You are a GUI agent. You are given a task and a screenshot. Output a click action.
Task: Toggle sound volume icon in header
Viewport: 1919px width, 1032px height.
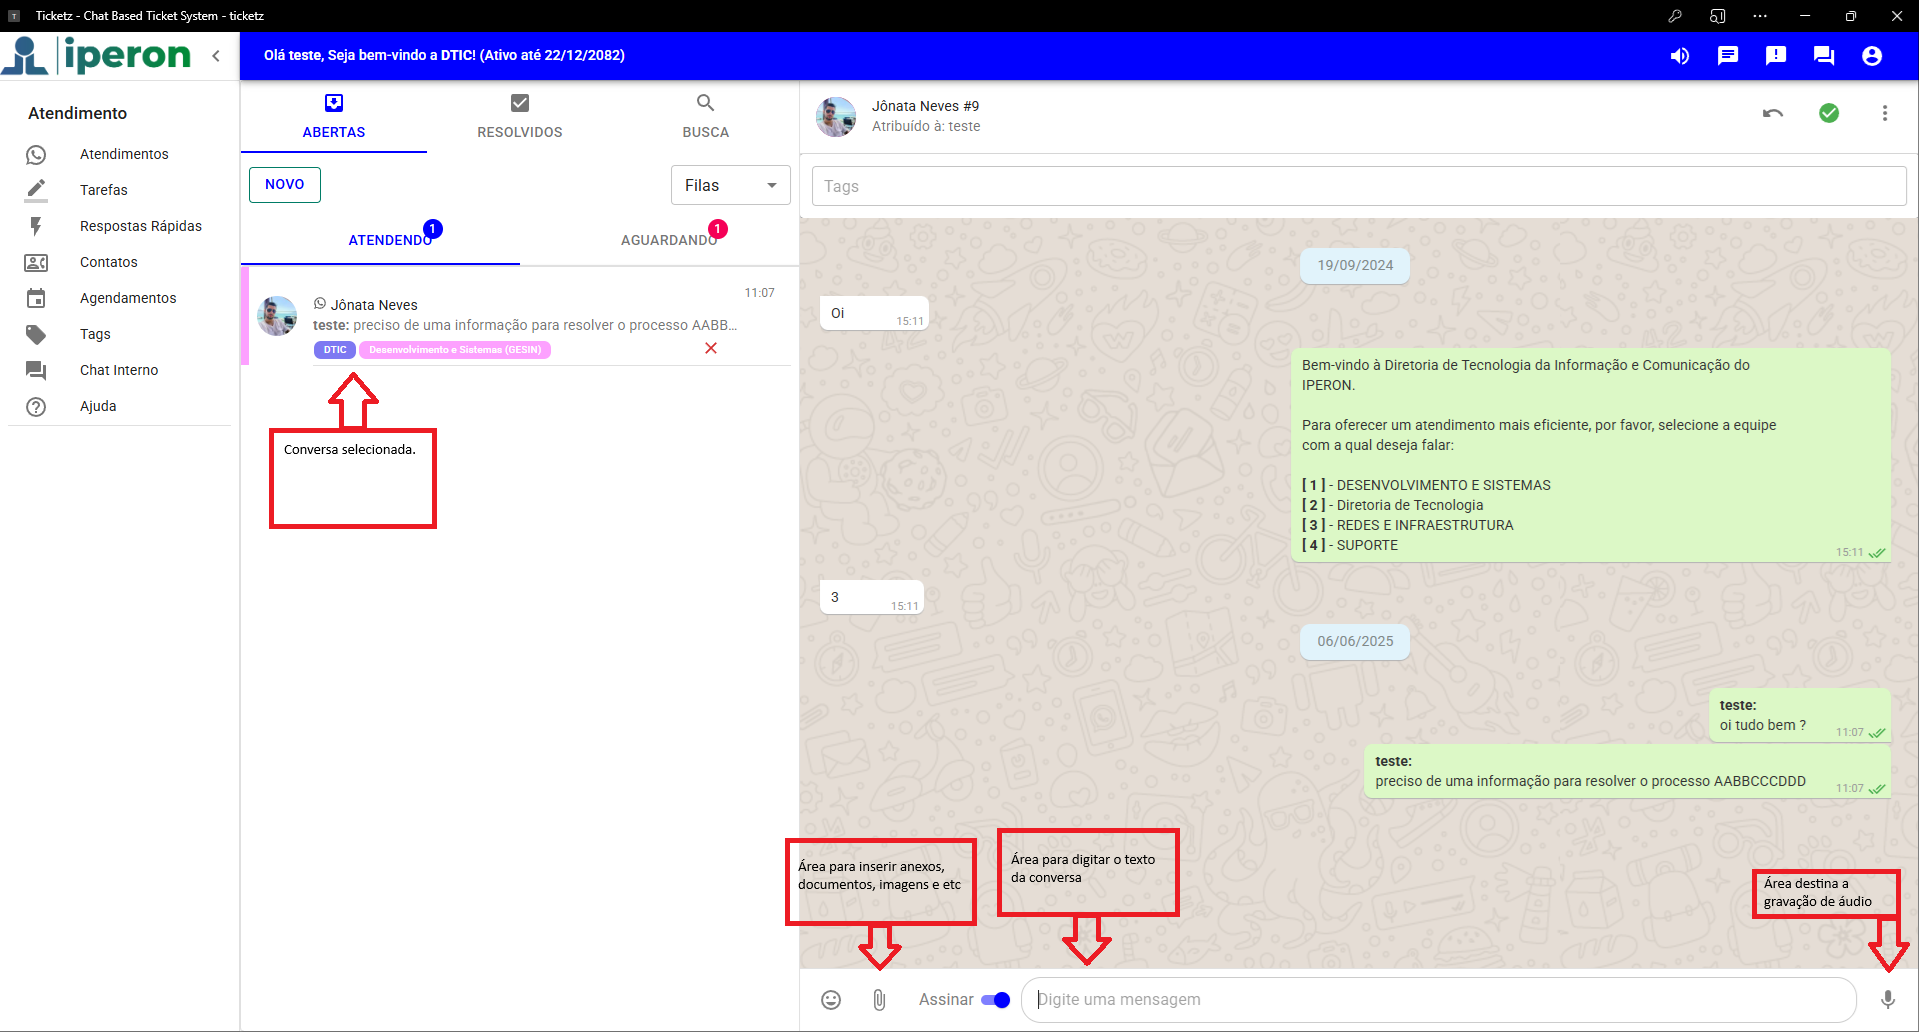[x=1680, y=56]
